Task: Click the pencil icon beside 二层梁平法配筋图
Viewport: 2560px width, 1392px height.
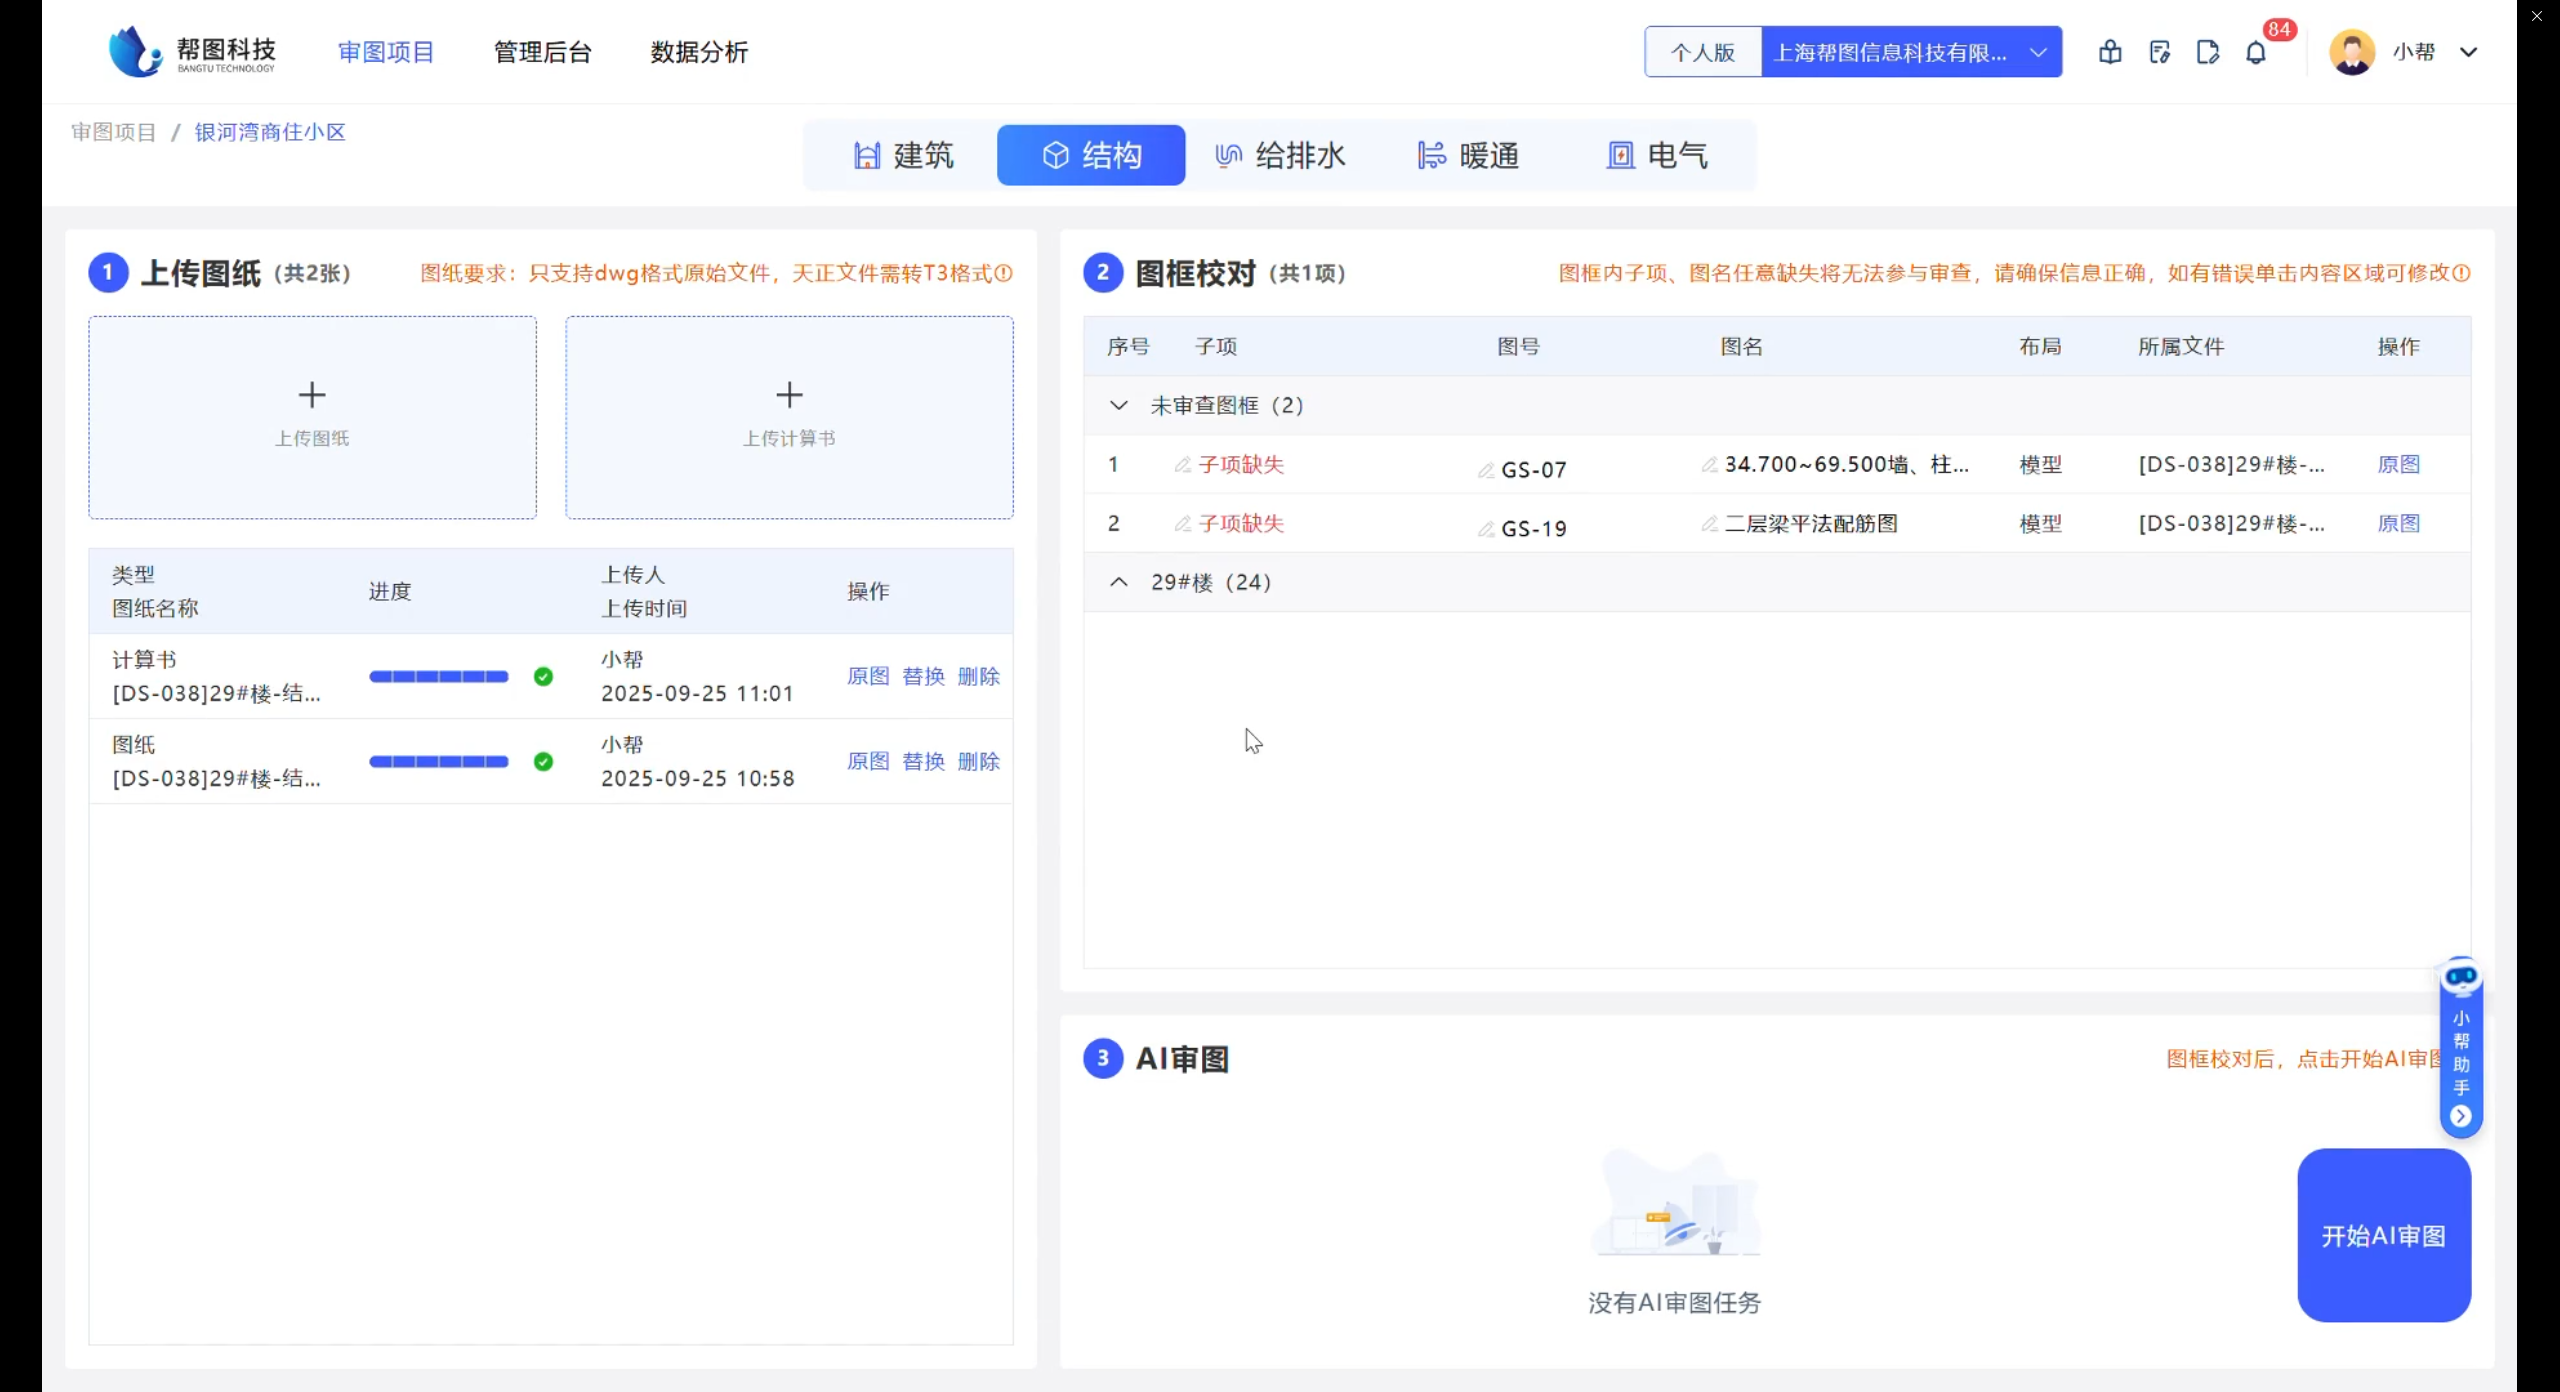Action: (1709, 523)
